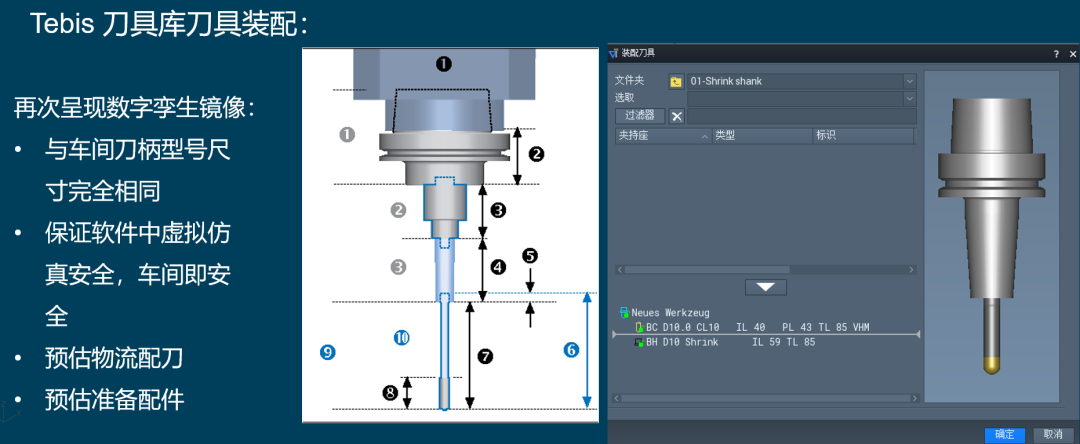1080x444 pixels.
Task: Click the text 再次呈现数字孪生镜像
Action: 134,108
